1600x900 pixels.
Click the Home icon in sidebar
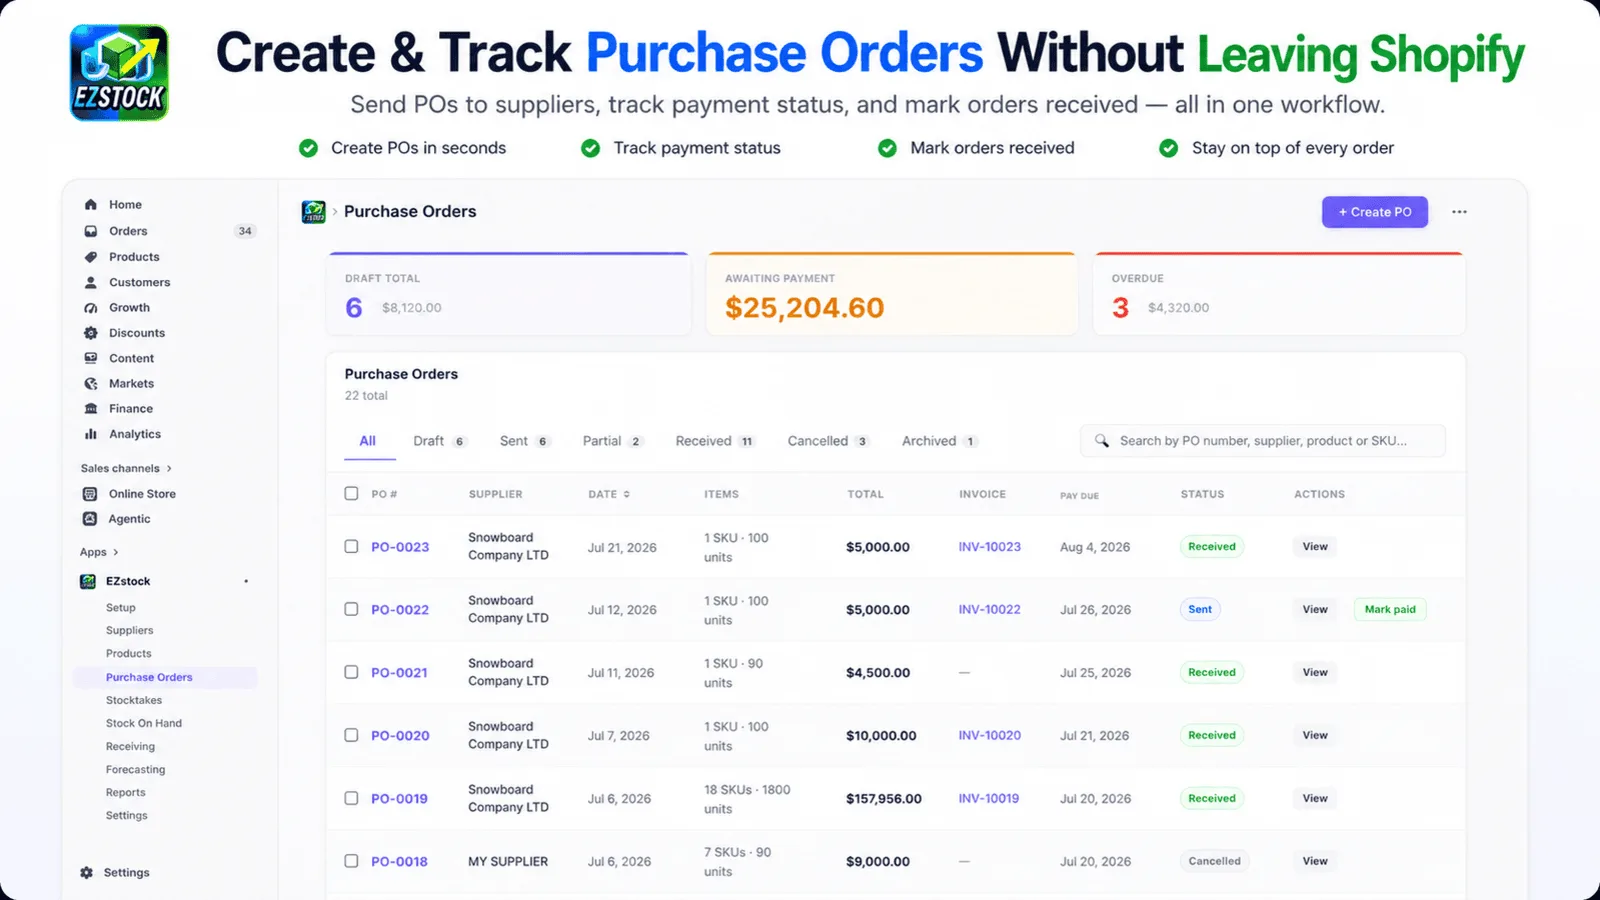(91, 204)
